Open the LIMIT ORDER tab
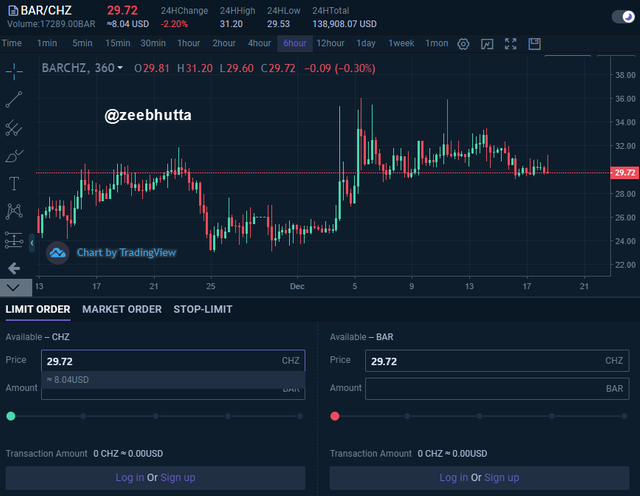Image resolution: width=640 pixels, height=496 pixels. tap(38, 309)
